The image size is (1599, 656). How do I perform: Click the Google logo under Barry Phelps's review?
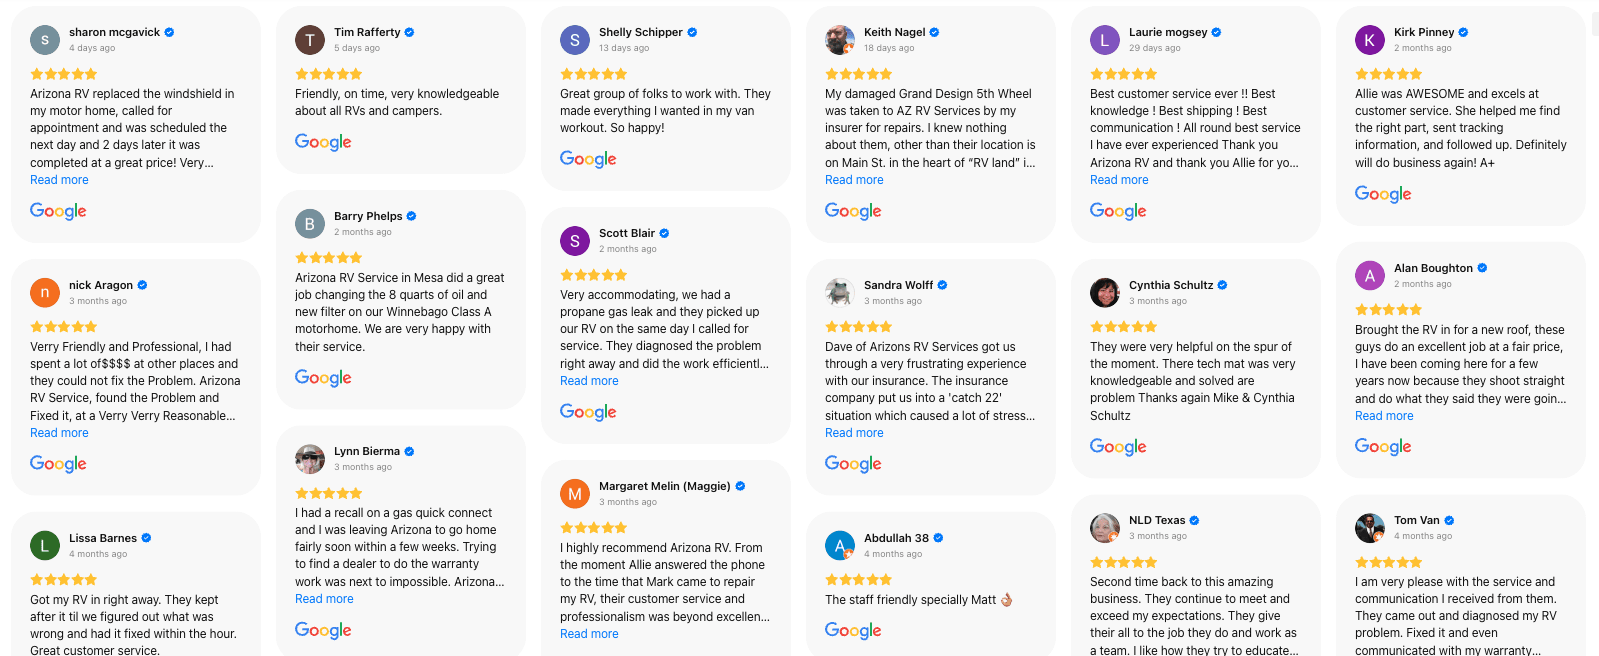[x=323, y=378]
